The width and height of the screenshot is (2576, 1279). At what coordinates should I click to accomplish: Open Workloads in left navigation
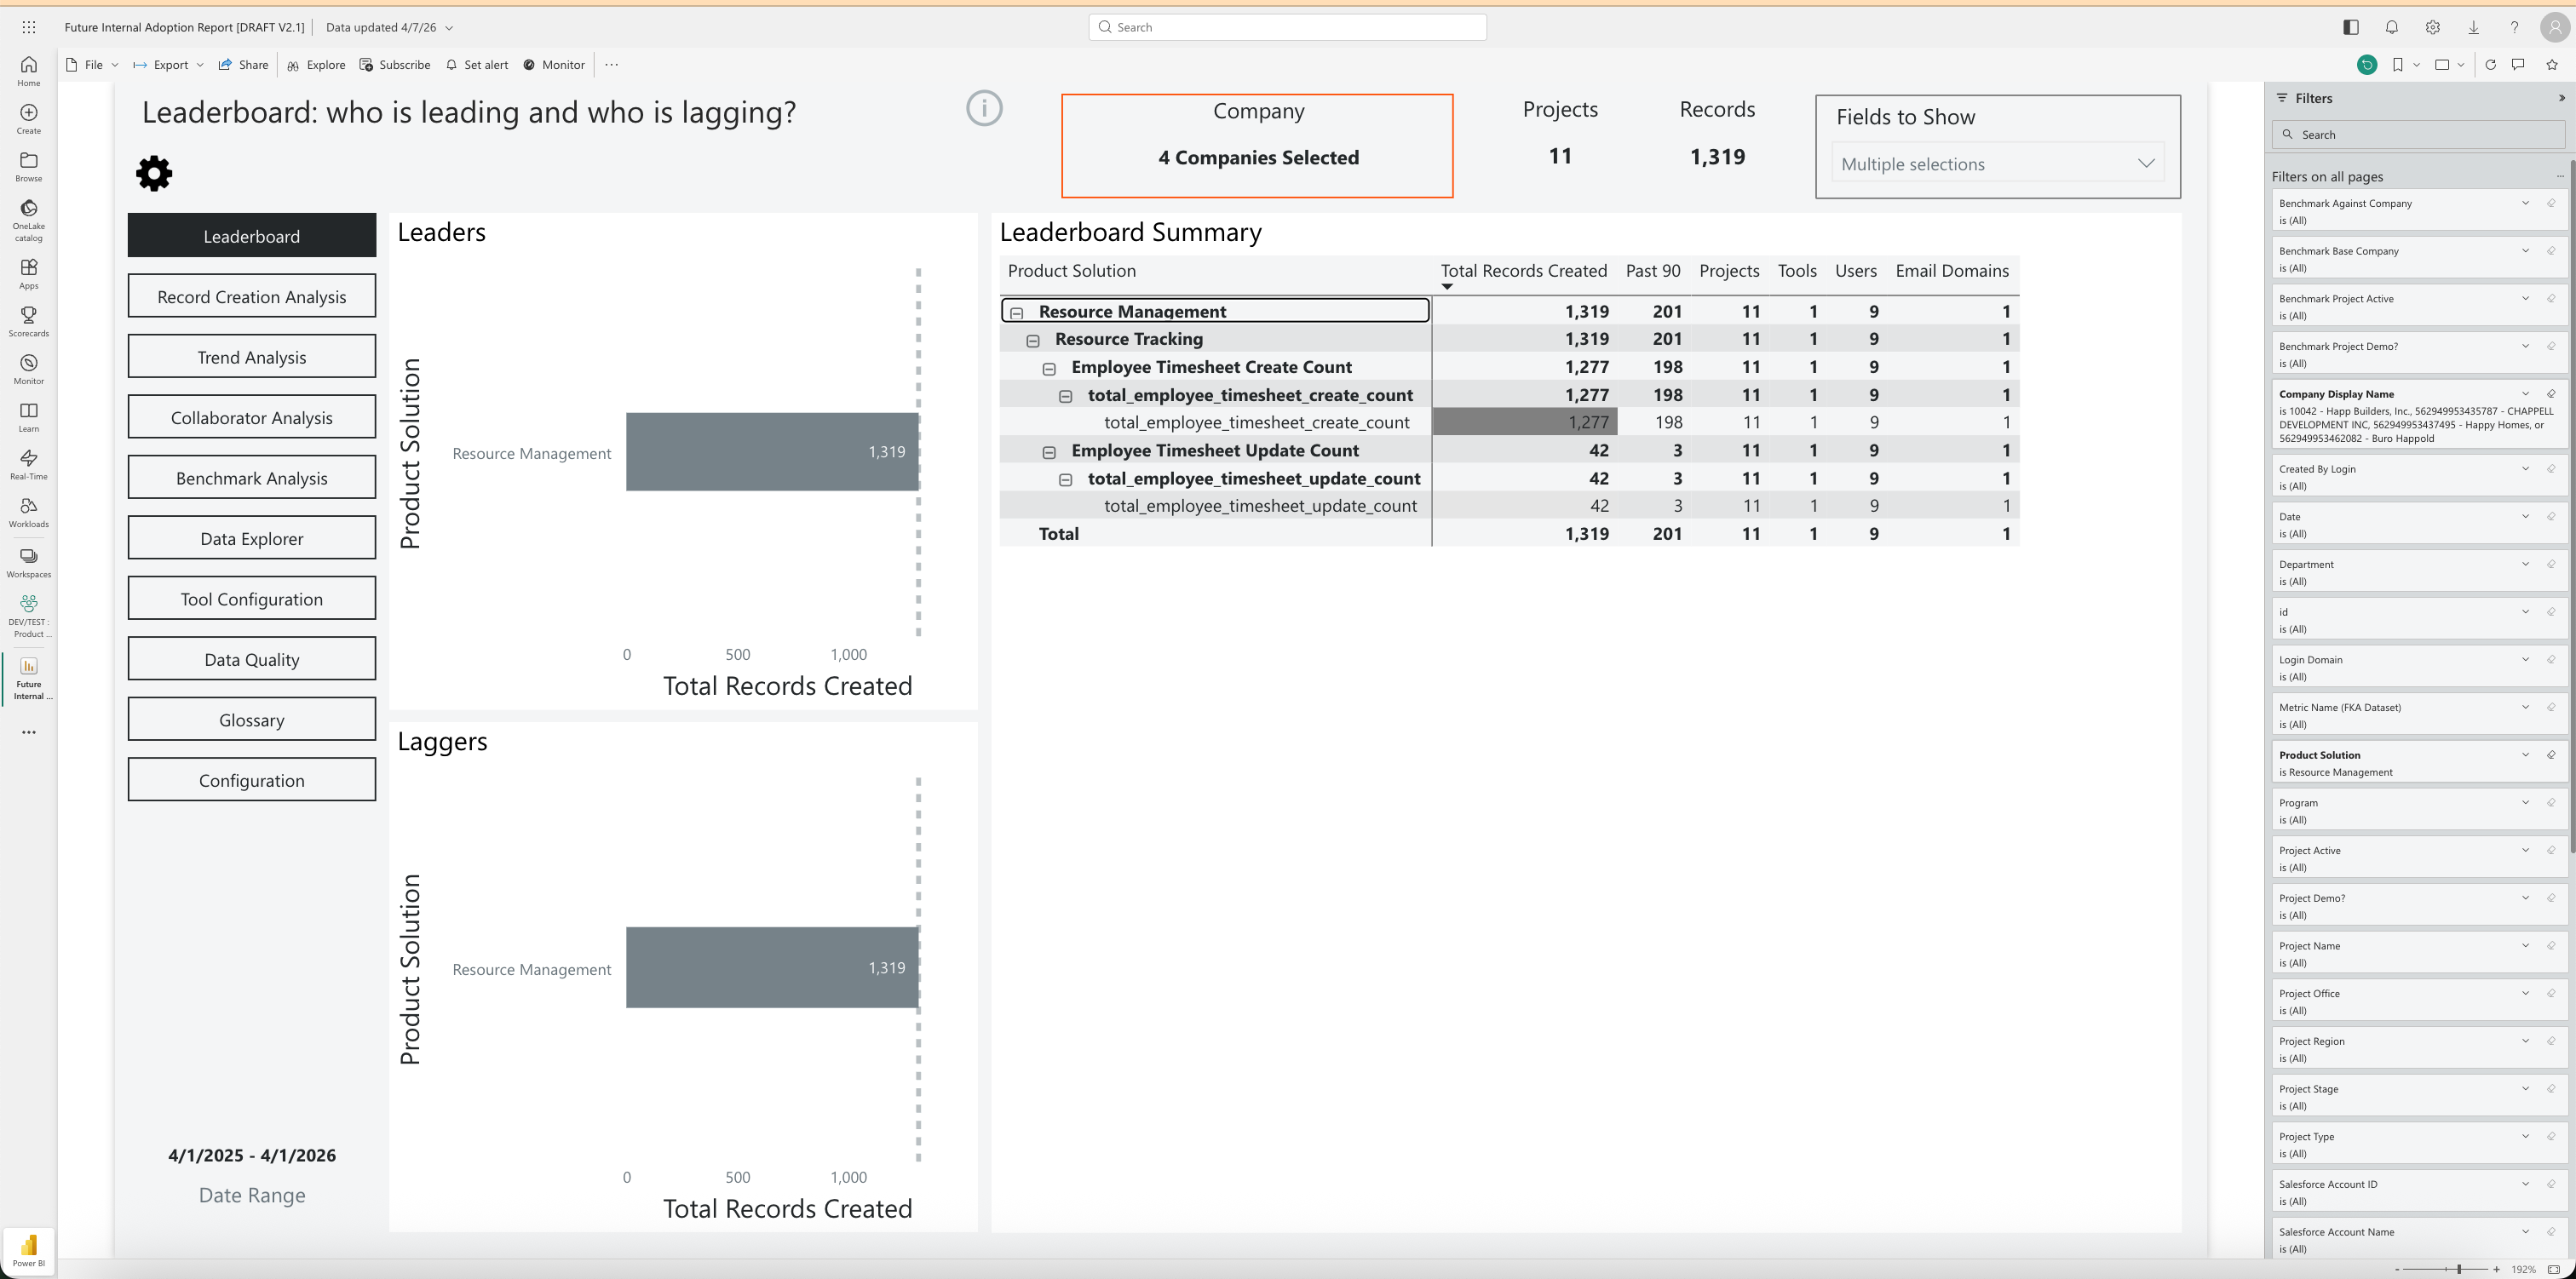pyautogui.click(x=28, y=507)
